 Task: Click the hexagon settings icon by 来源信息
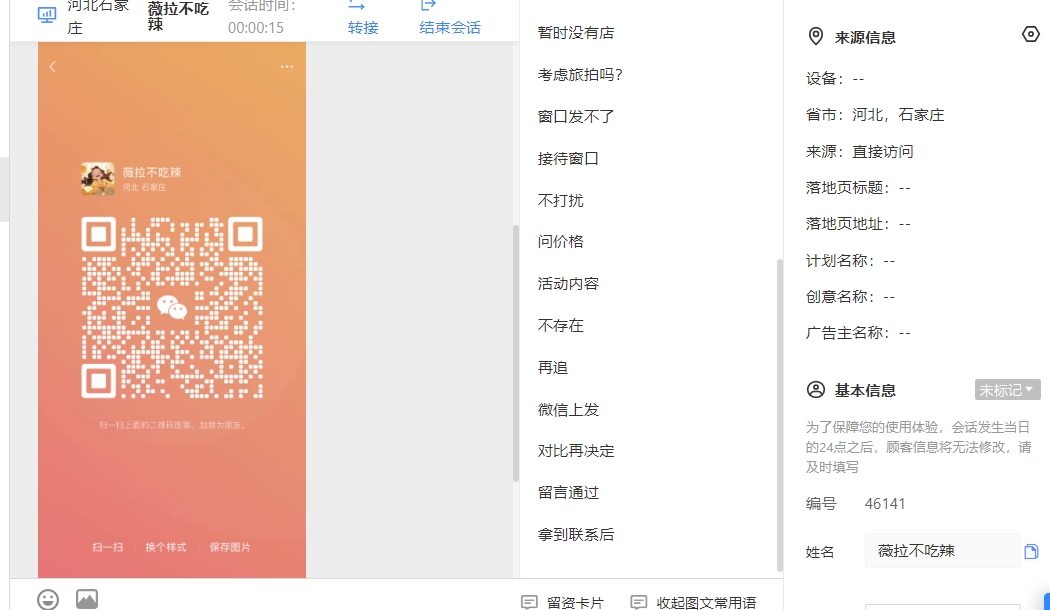coord(1031,34)
